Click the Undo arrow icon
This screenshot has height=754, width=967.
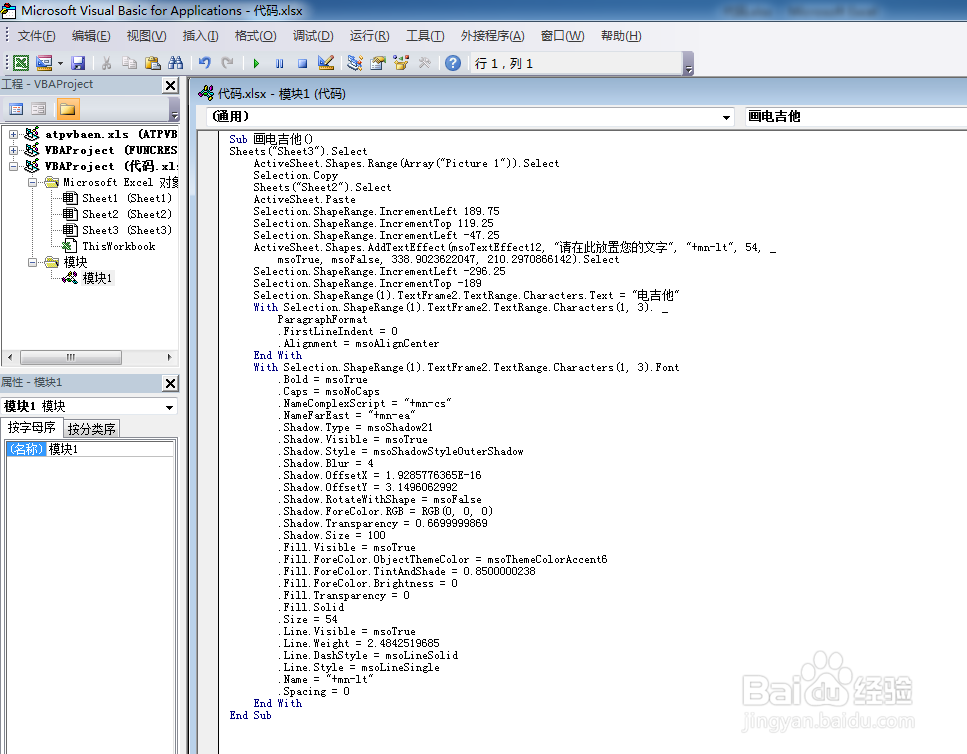click(205, 63)
